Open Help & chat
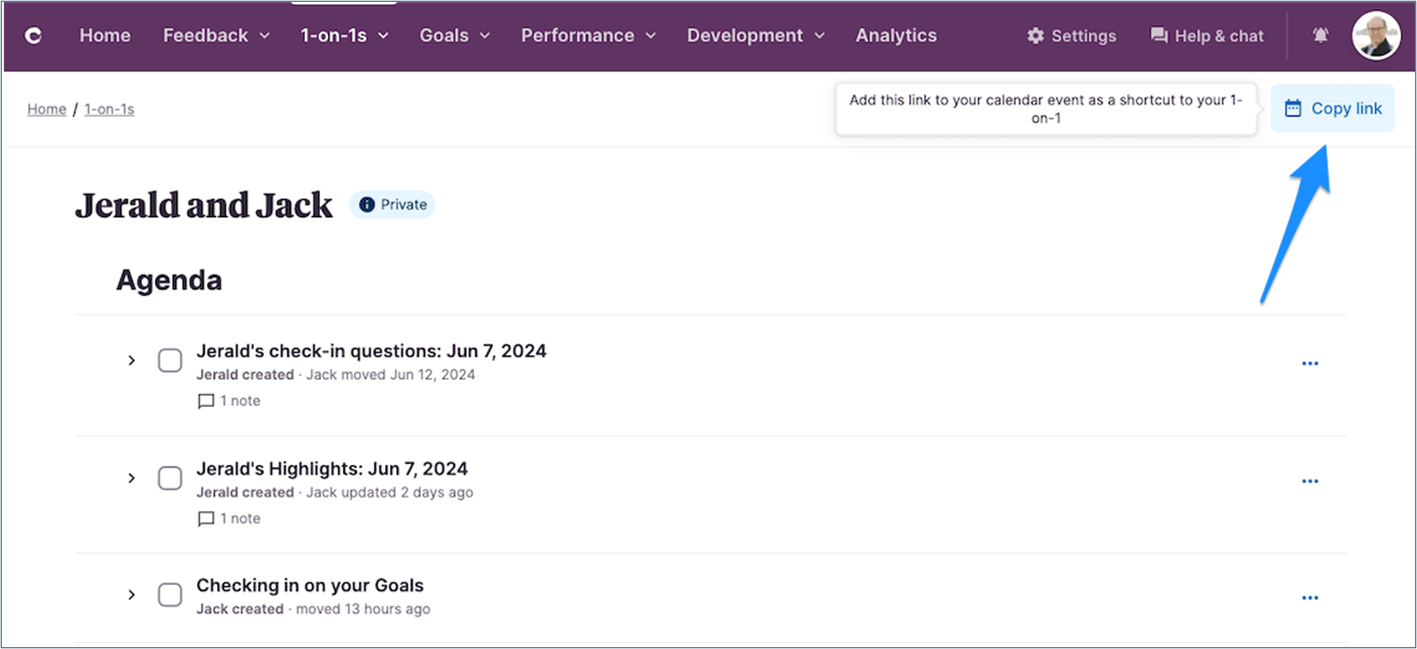The width and height of the screenshot is (1417, 649). [x=1207, y=36]
